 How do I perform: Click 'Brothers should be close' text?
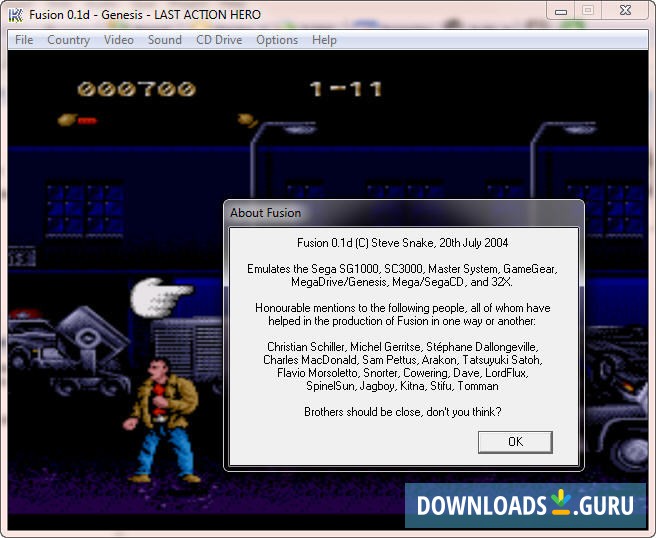(x=402, y=412)
